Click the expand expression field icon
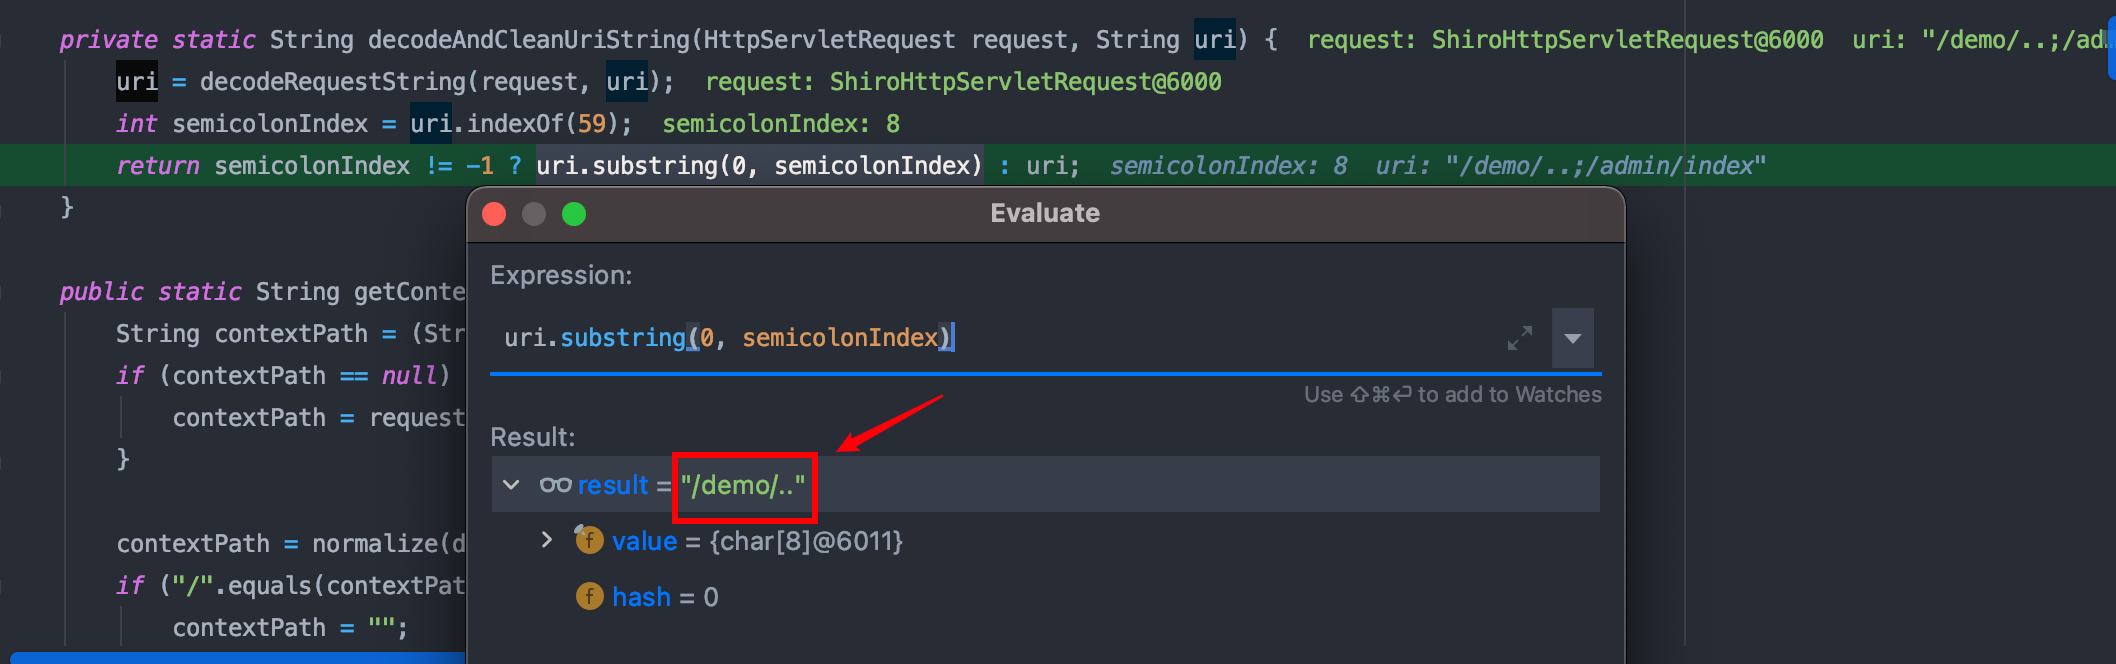Viewport: 2116px width, 664px height. pos(1519,338)
